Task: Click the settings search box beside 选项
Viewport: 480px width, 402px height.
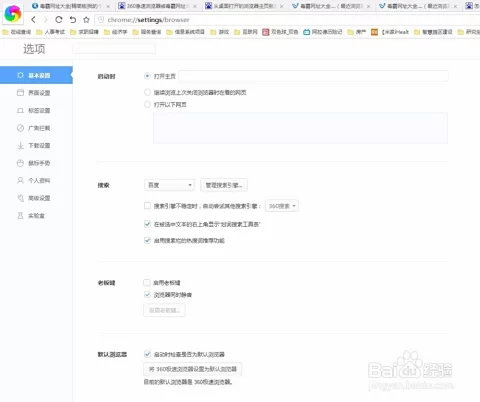Action: pyautogui.click(x=114, y=49)
